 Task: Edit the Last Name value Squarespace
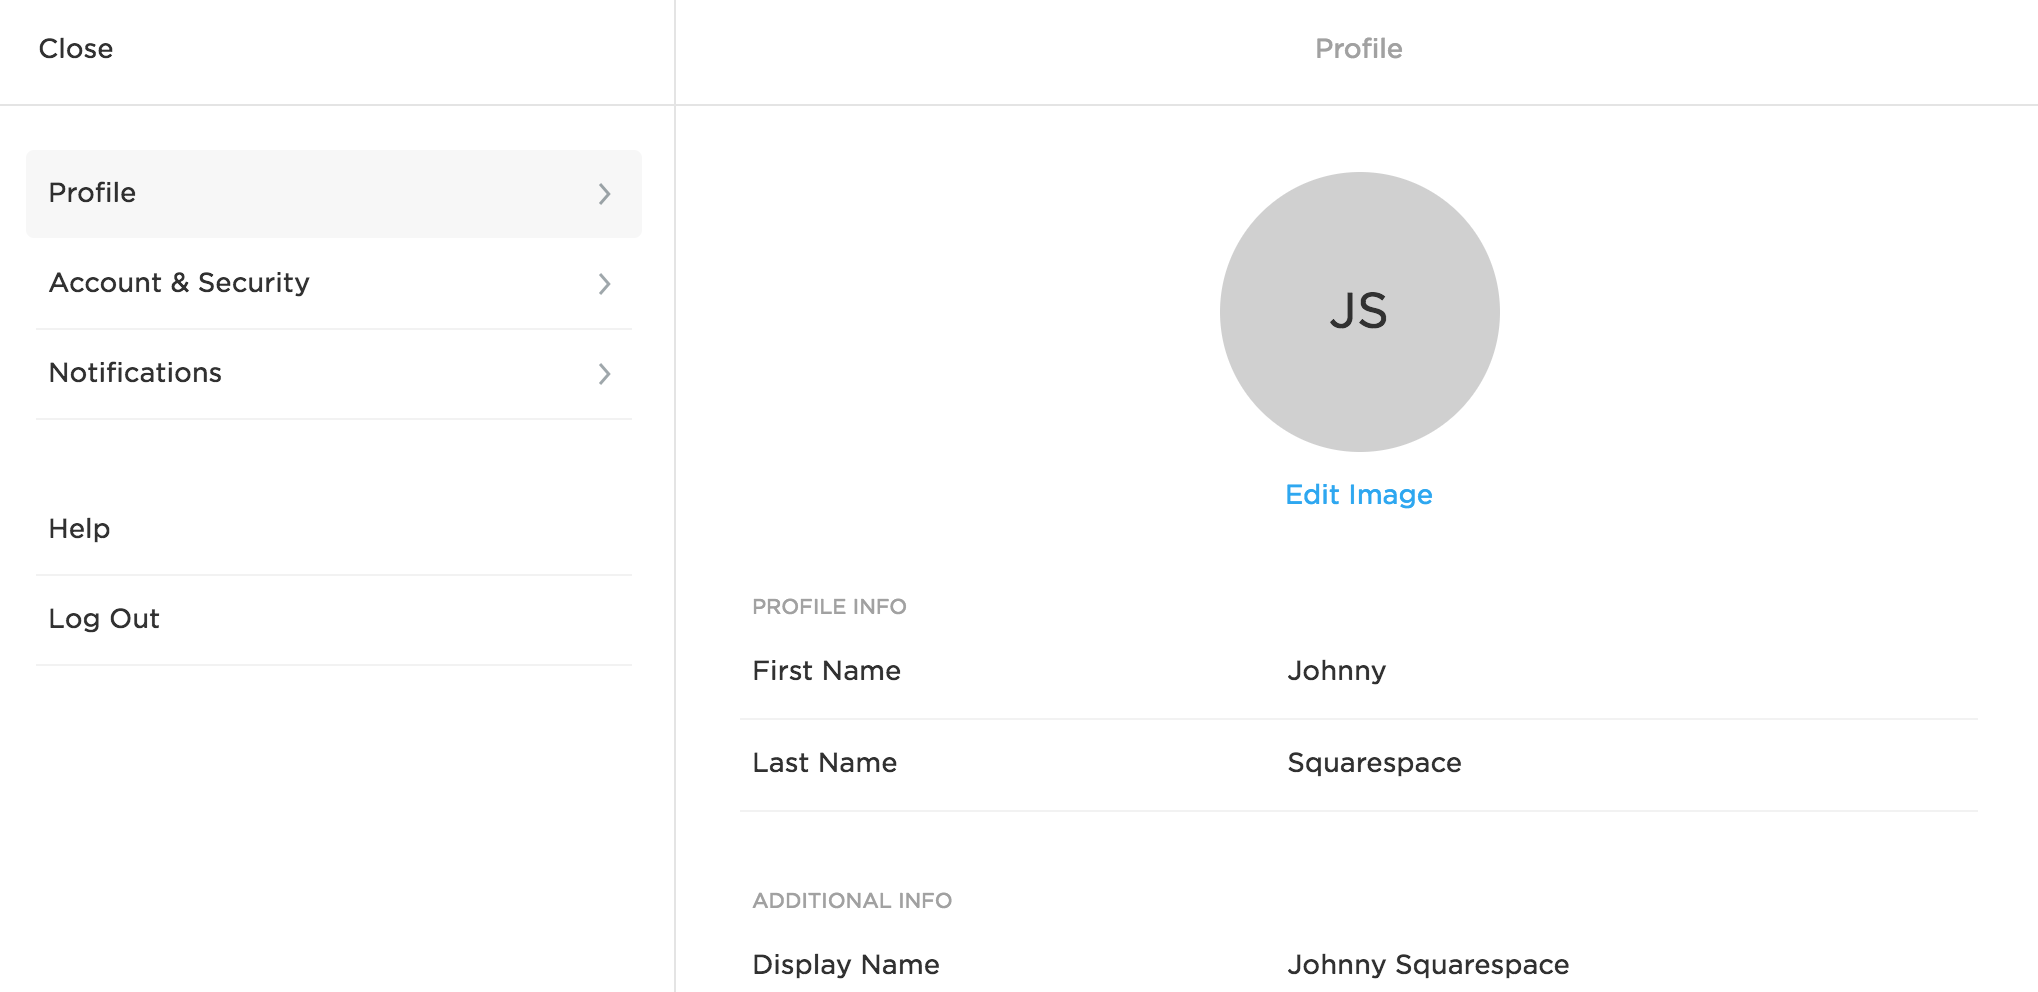pyautogui.click(x=1374, y=763)
